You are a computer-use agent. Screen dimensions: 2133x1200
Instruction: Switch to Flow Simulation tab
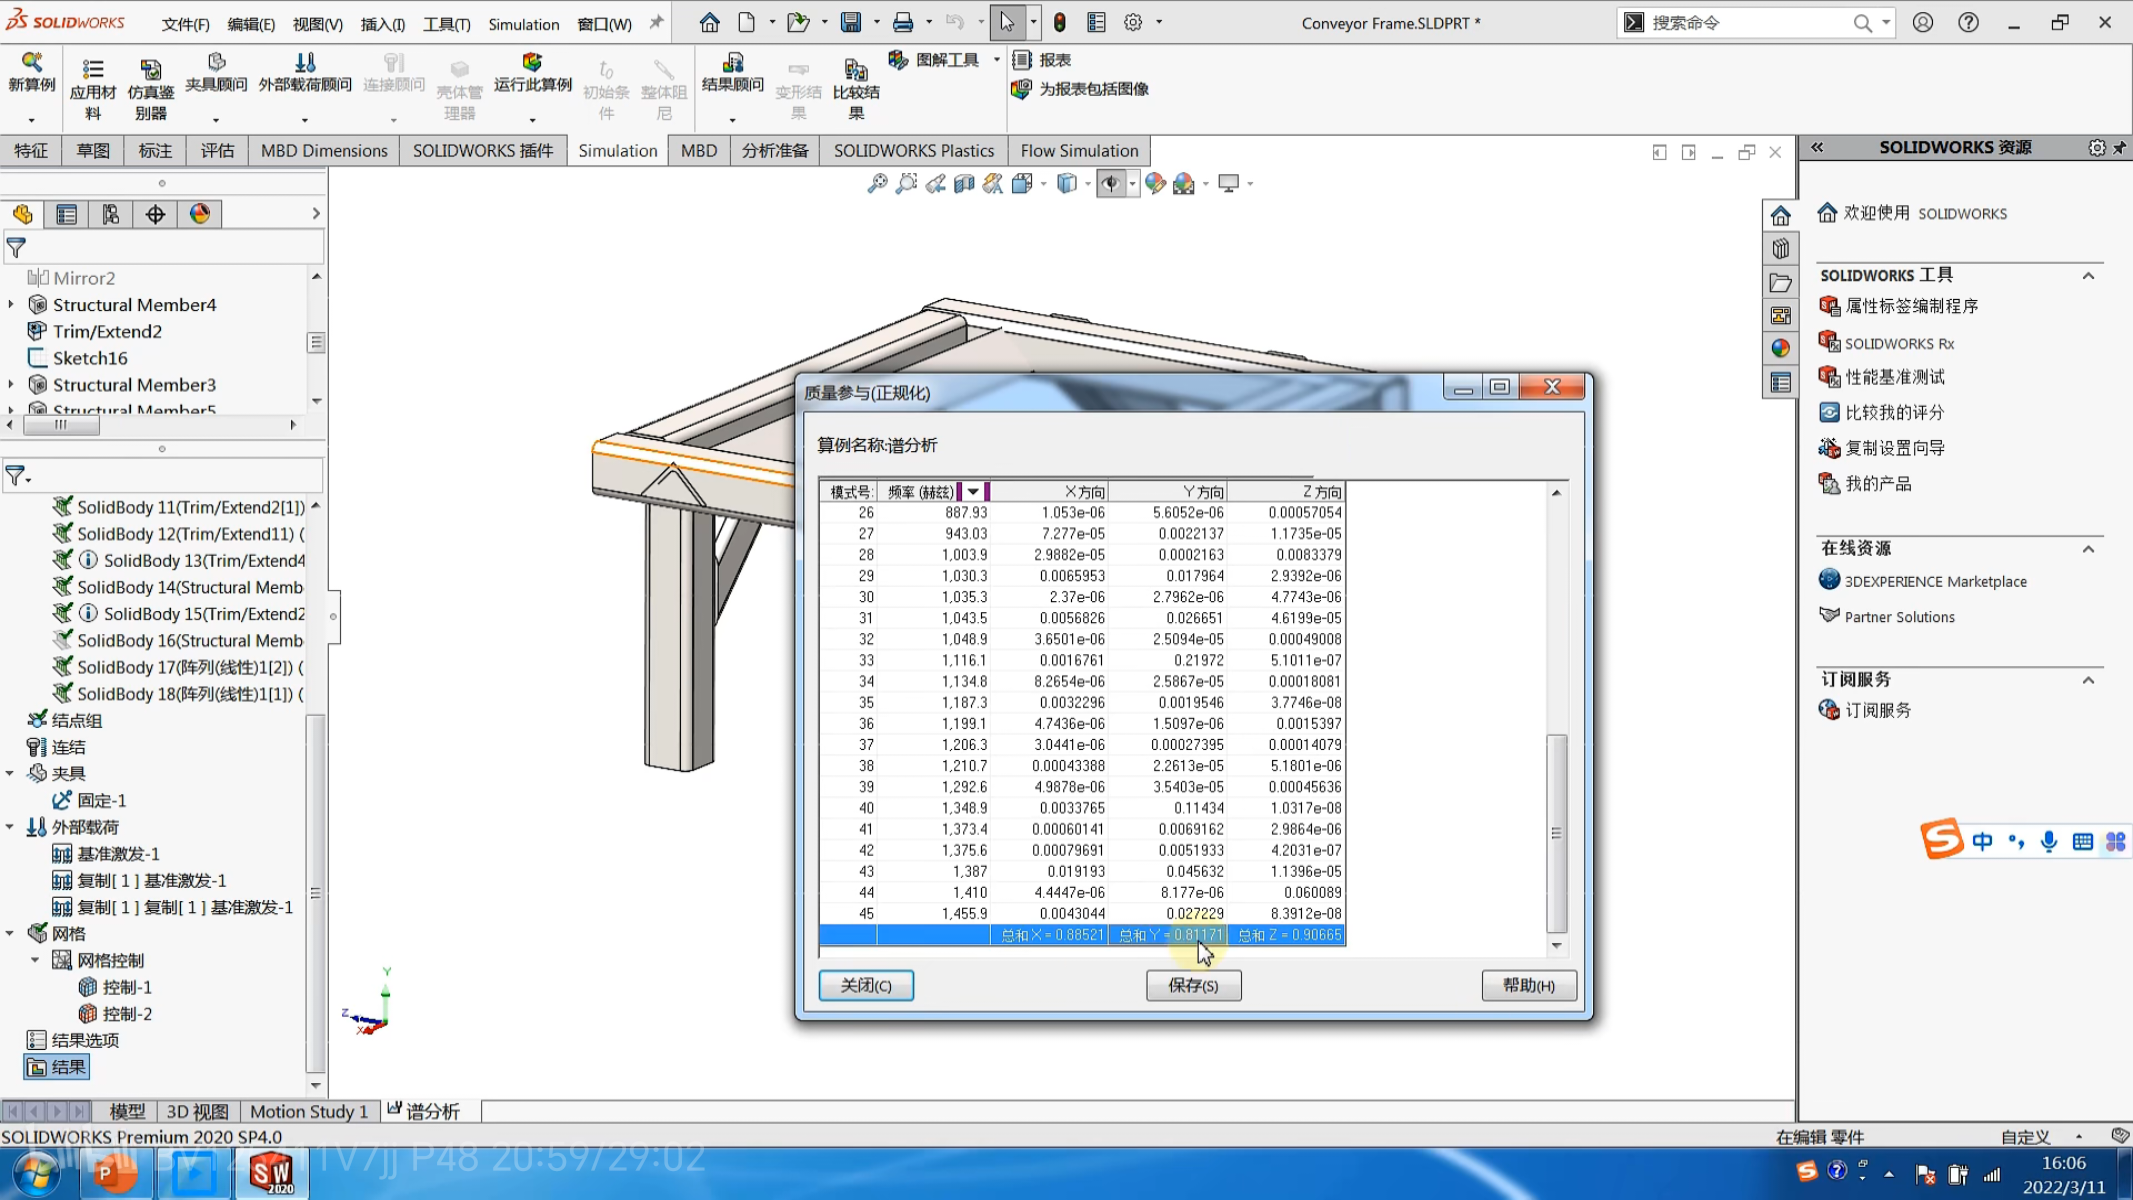click(1079, 151)
